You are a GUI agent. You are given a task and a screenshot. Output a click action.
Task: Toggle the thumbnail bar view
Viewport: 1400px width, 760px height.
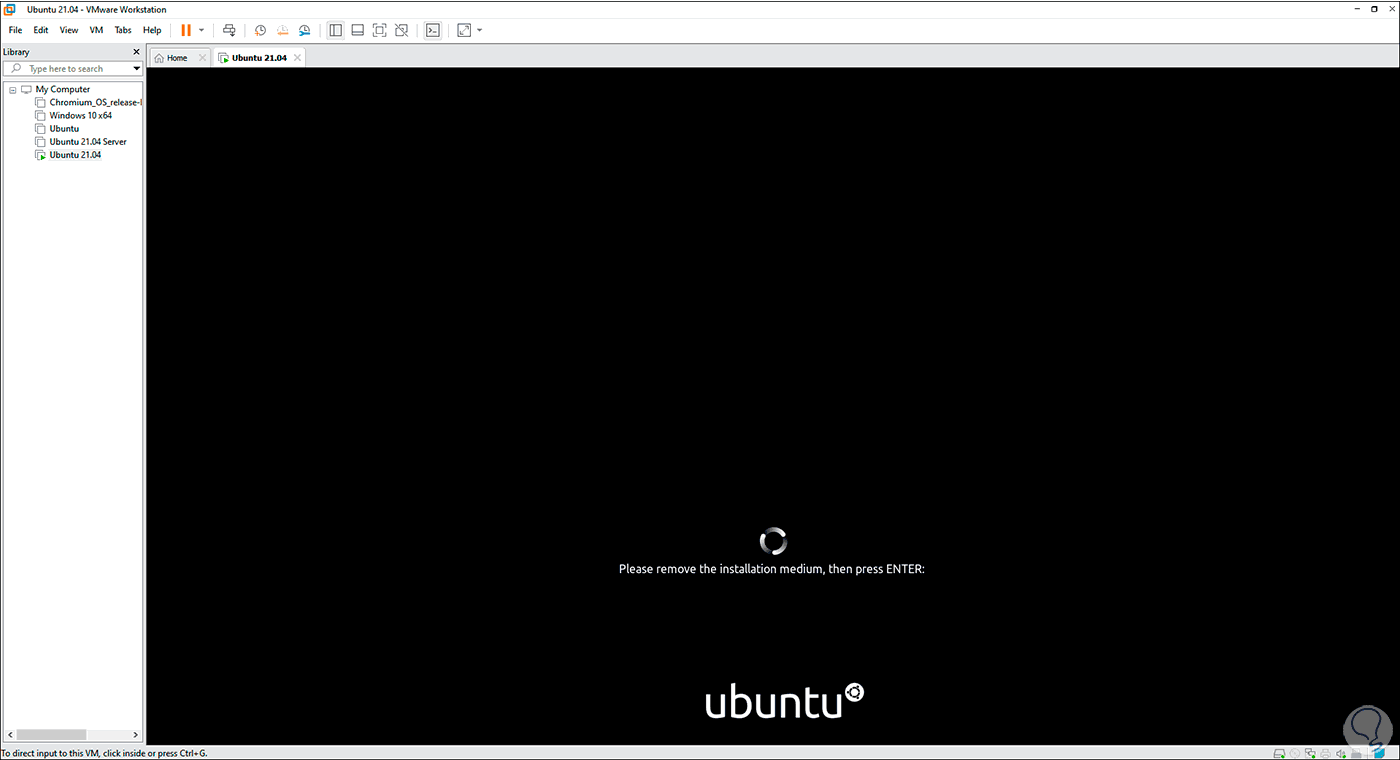[358, 30]
